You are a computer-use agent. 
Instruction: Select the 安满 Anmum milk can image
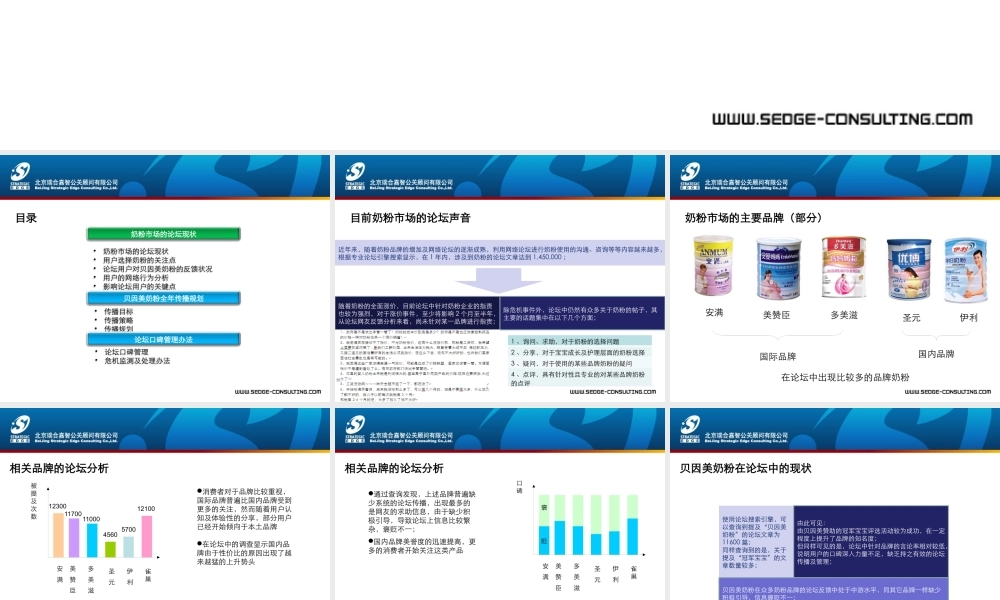point(714,267)
